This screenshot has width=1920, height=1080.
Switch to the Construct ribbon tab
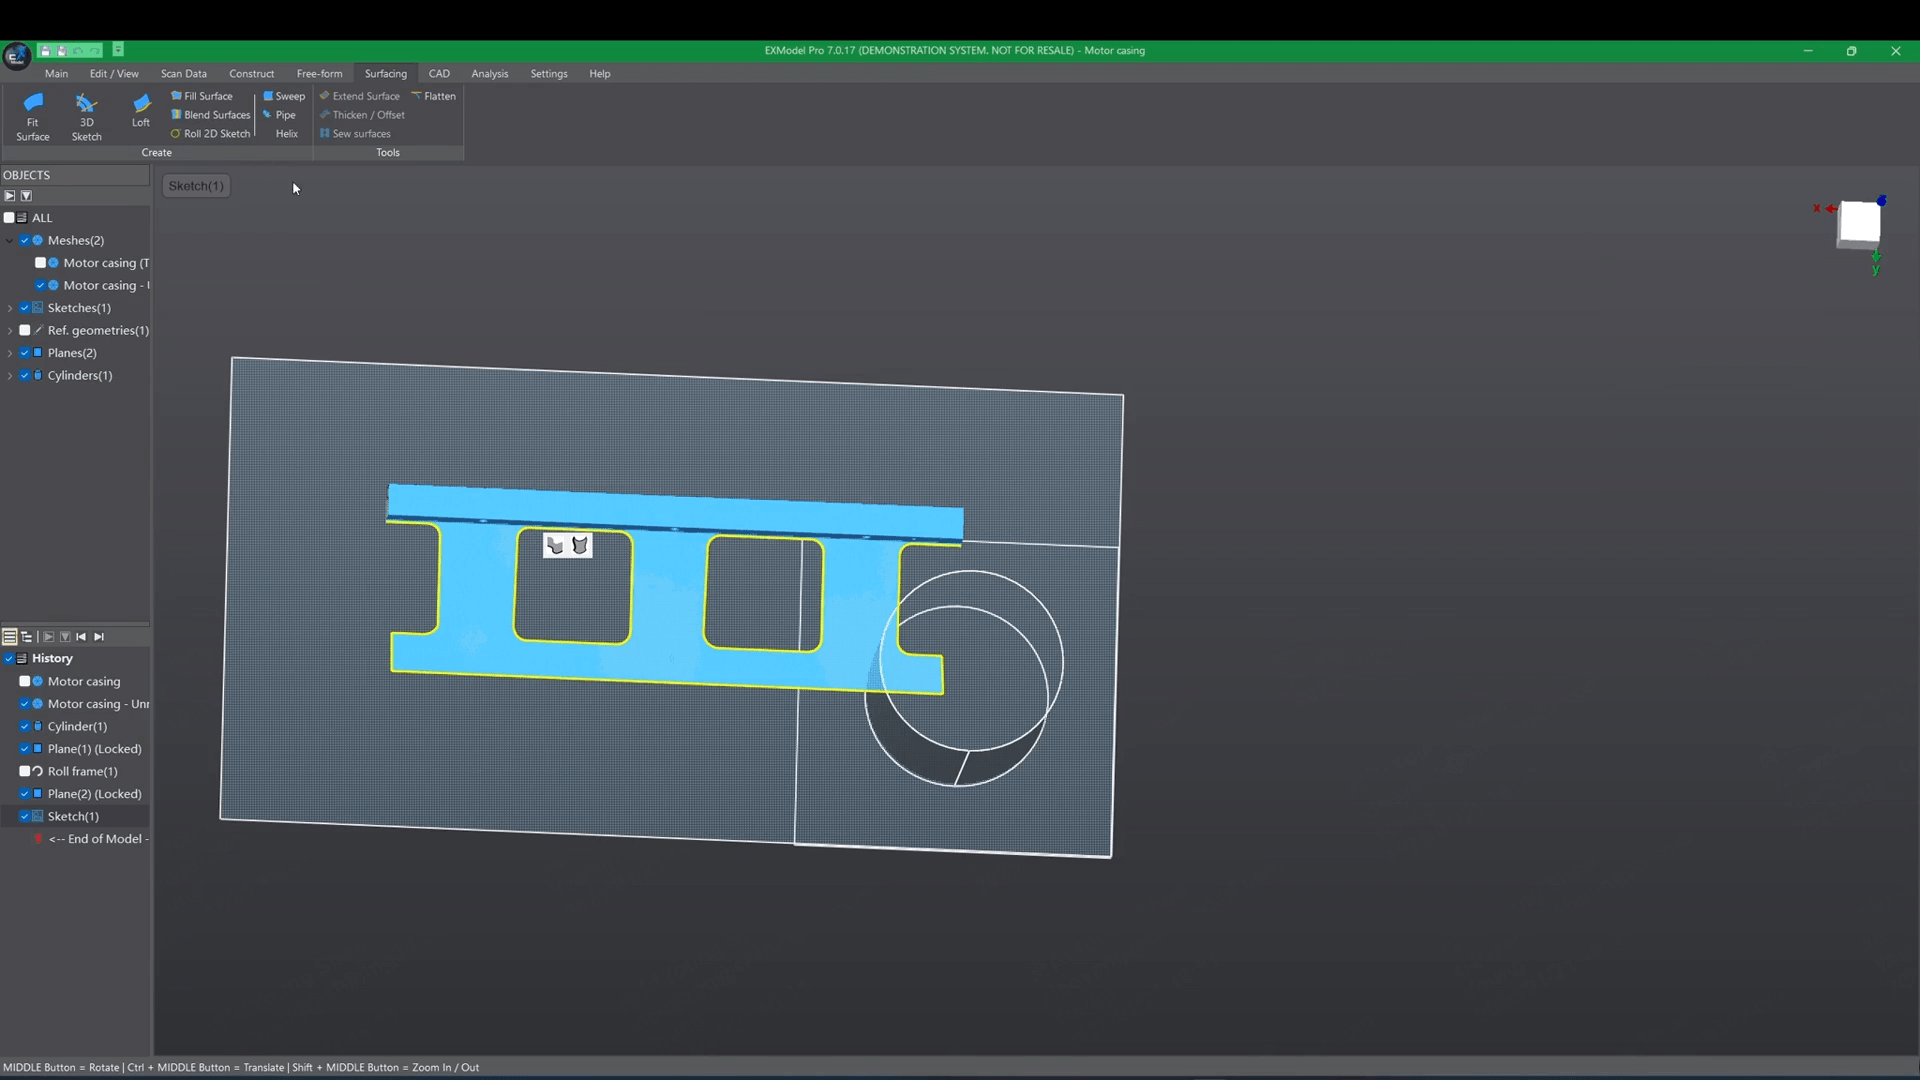tap(251, 73)
